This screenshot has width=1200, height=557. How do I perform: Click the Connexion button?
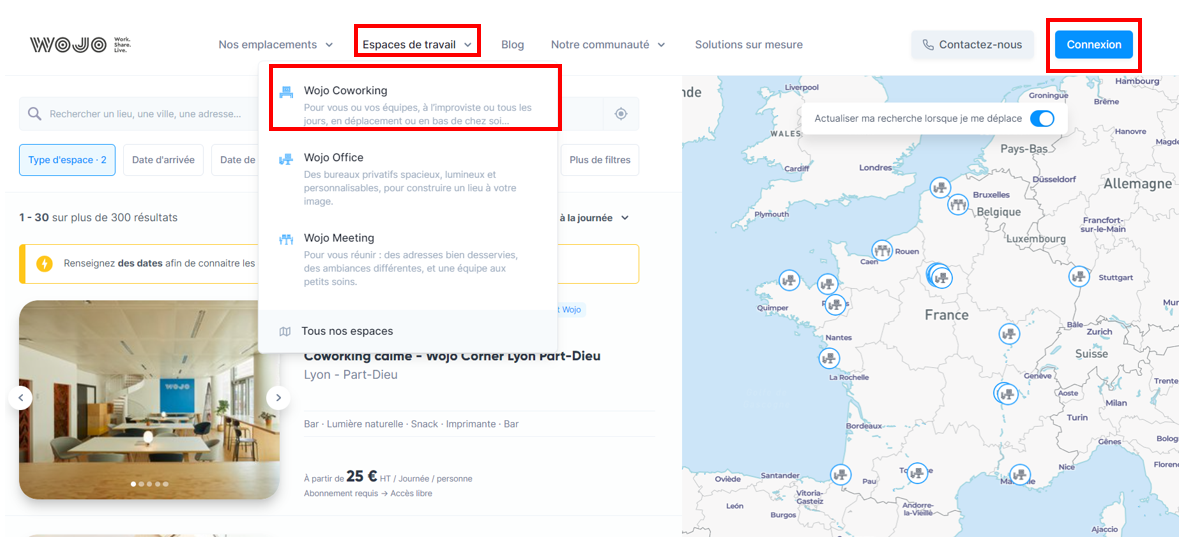click(1094, 44)
